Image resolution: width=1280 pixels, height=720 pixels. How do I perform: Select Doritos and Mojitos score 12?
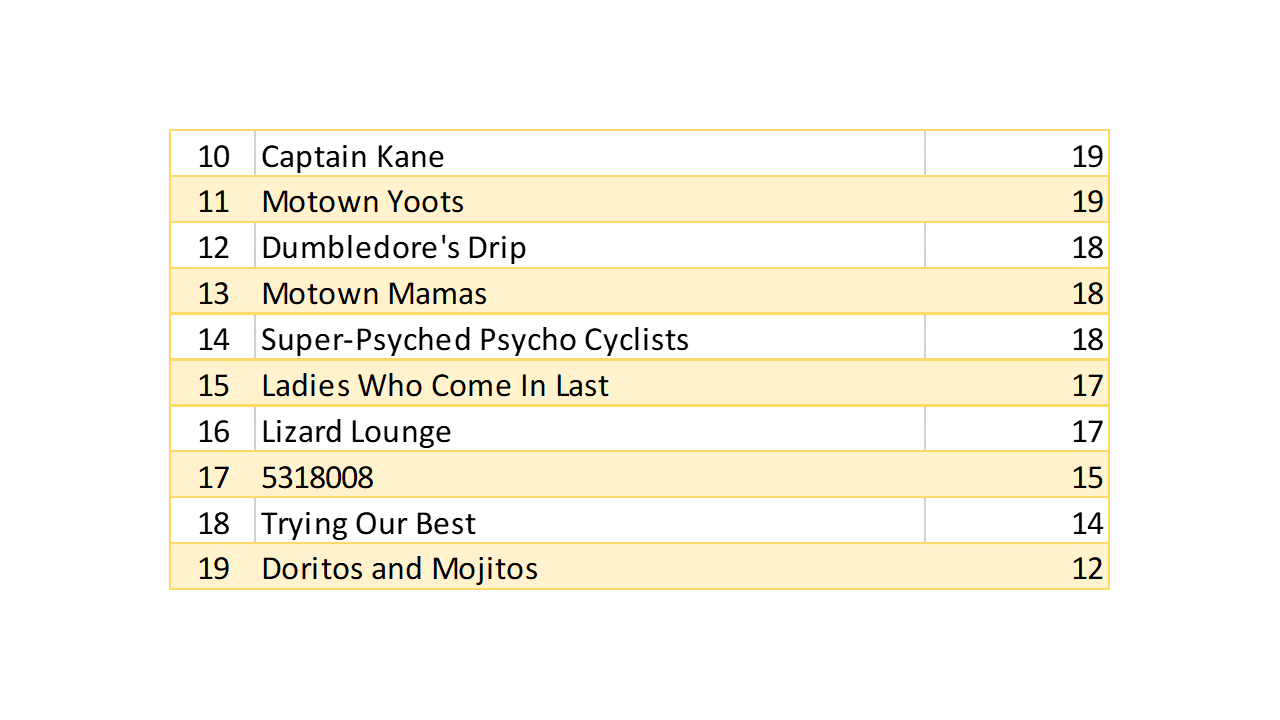point(1086,569)
